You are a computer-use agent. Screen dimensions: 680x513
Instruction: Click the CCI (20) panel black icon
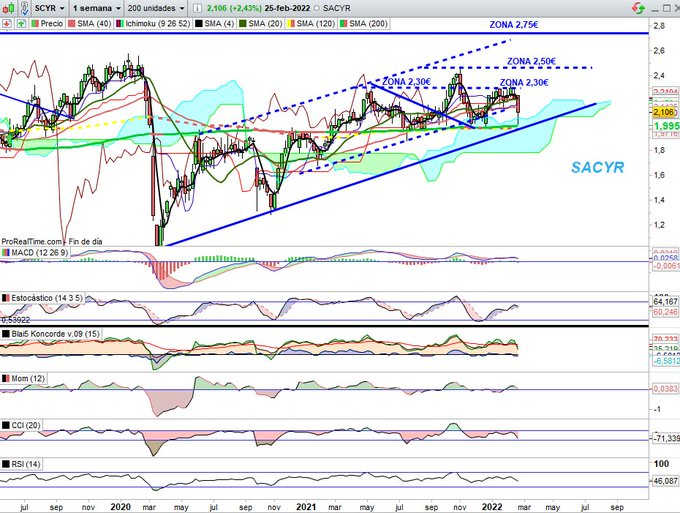pos(6,425)
